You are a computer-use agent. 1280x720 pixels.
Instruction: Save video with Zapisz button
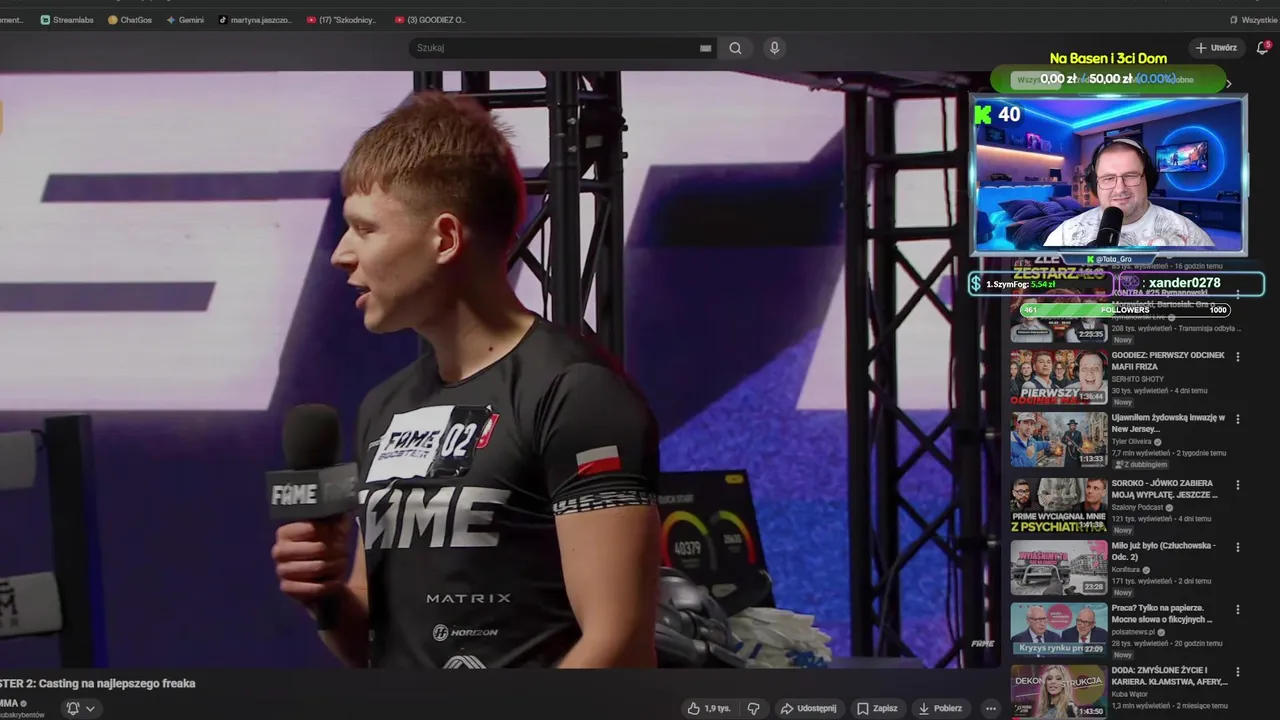[877, 708]
